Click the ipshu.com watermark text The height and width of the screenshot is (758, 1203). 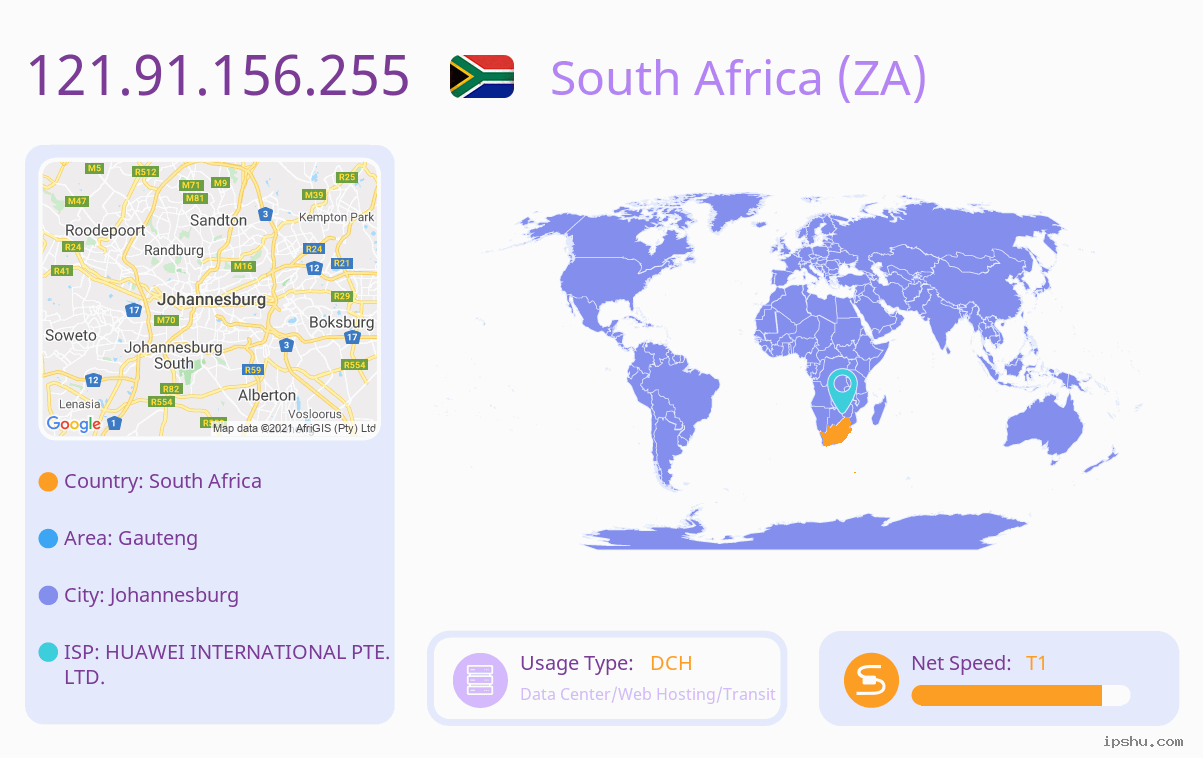(1143, 741)
